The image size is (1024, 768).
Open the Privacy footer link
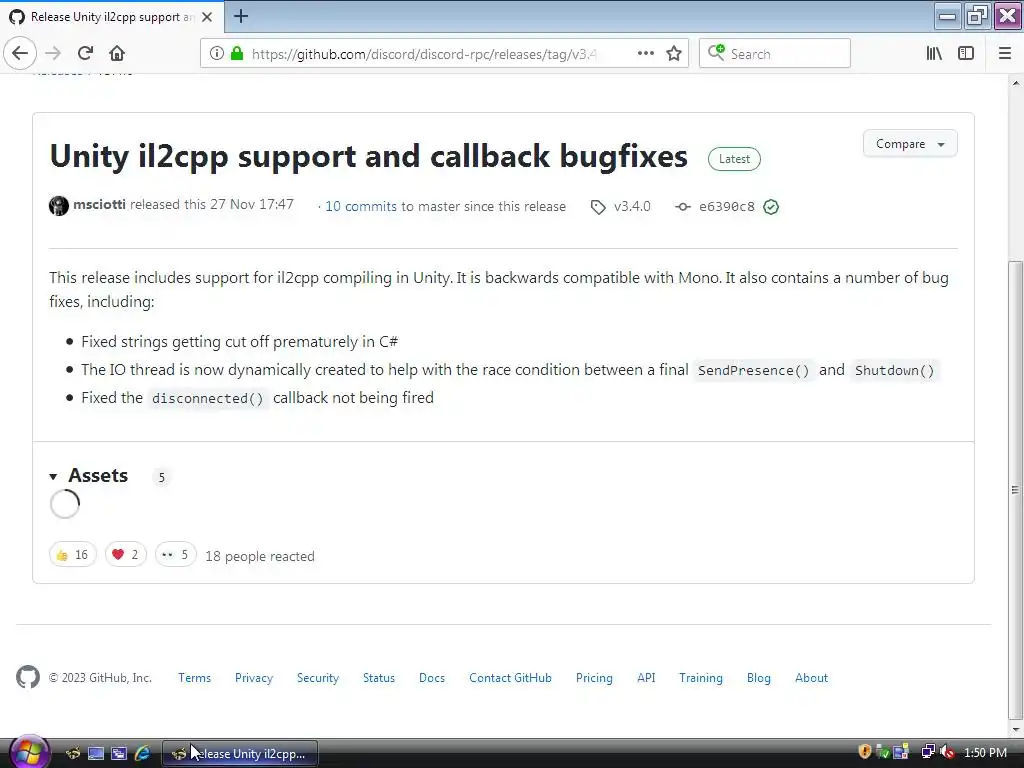click(x=254, y=678)
